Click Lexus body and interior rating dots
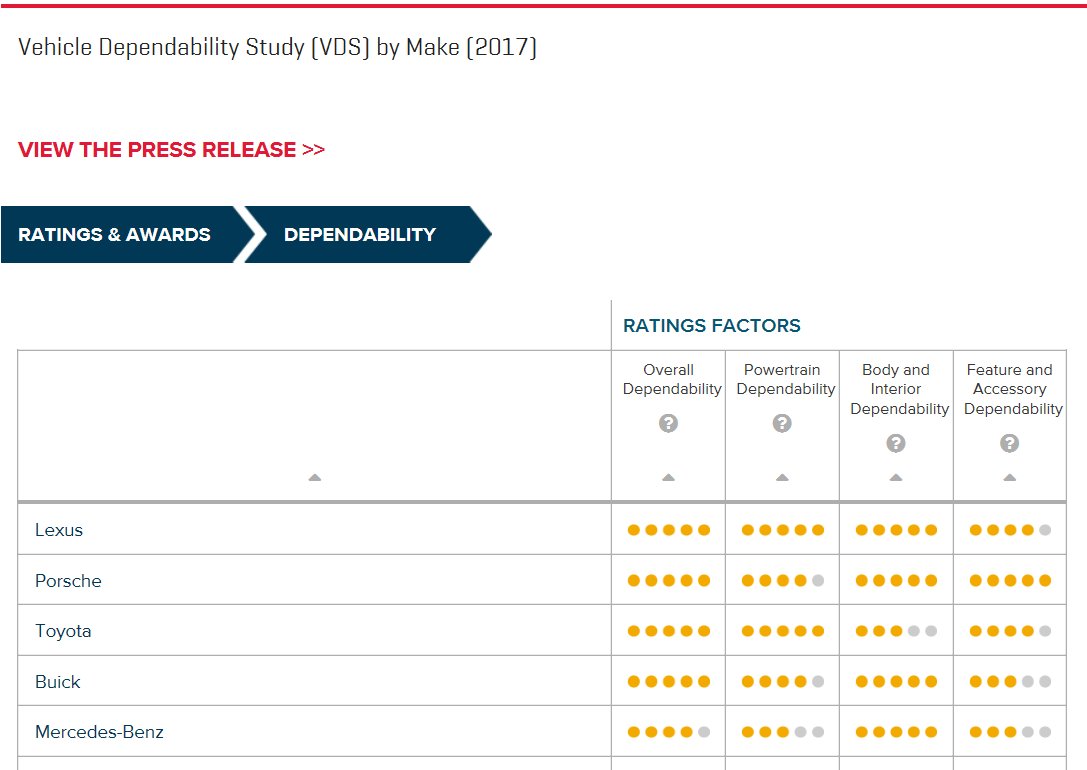This screenshot has height=770, width=1087. click(896, 530)
